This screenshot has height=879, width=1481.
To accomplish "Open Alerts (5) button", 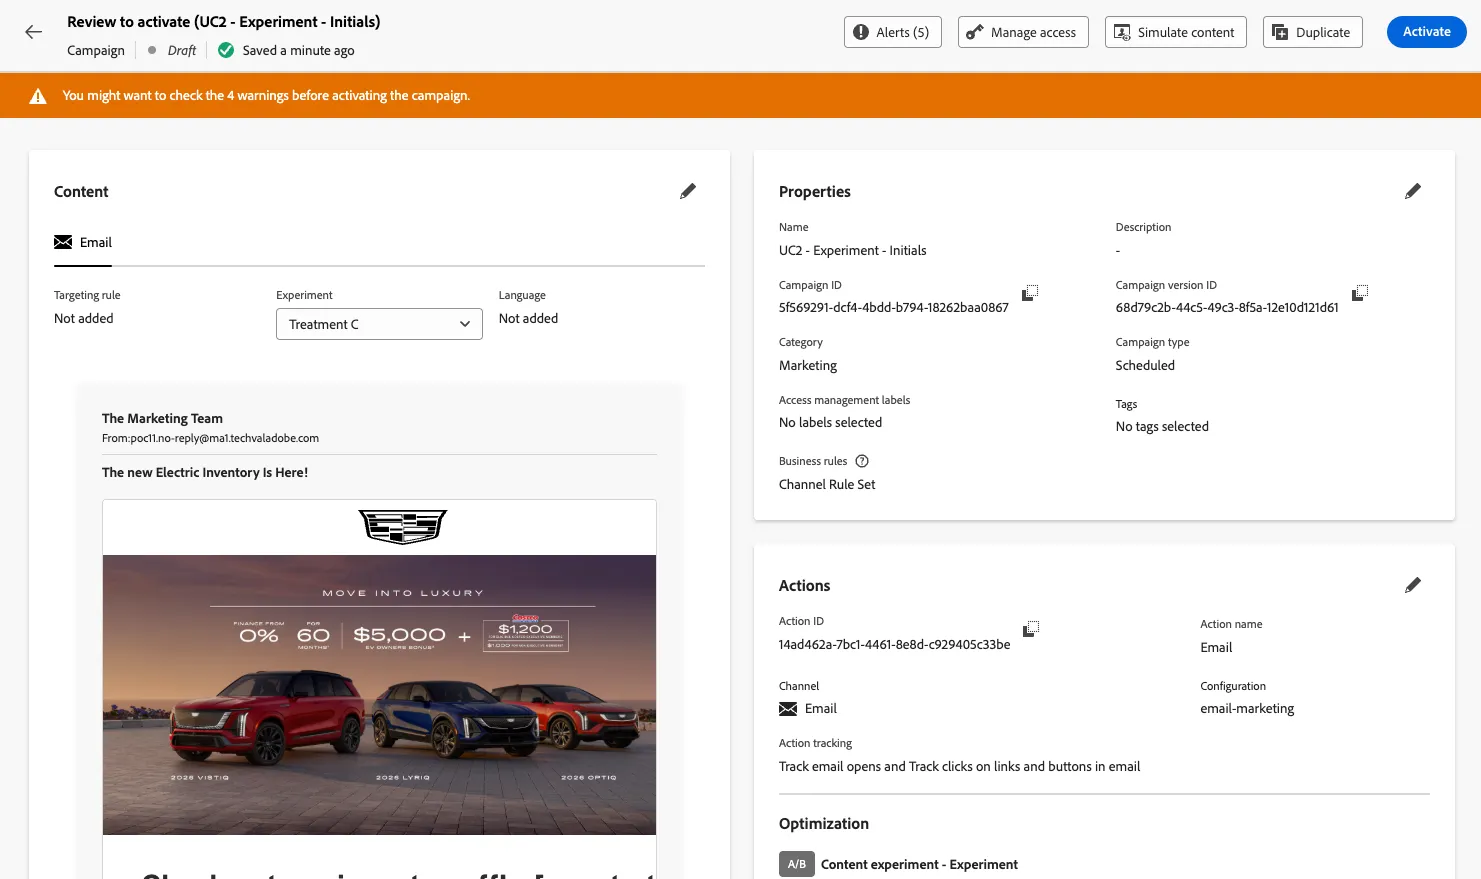I will pyautogui.click(x=893, y=32).
